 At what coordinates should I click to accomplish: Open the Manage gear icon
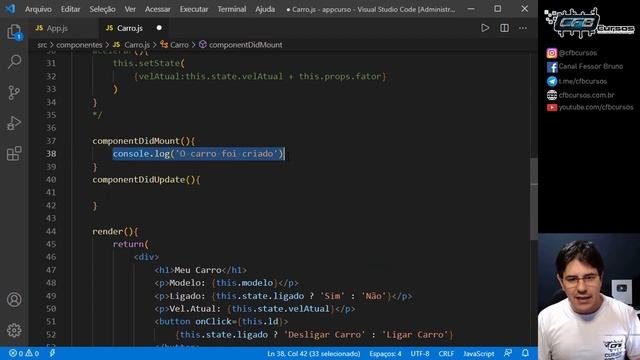pos(14,330)
